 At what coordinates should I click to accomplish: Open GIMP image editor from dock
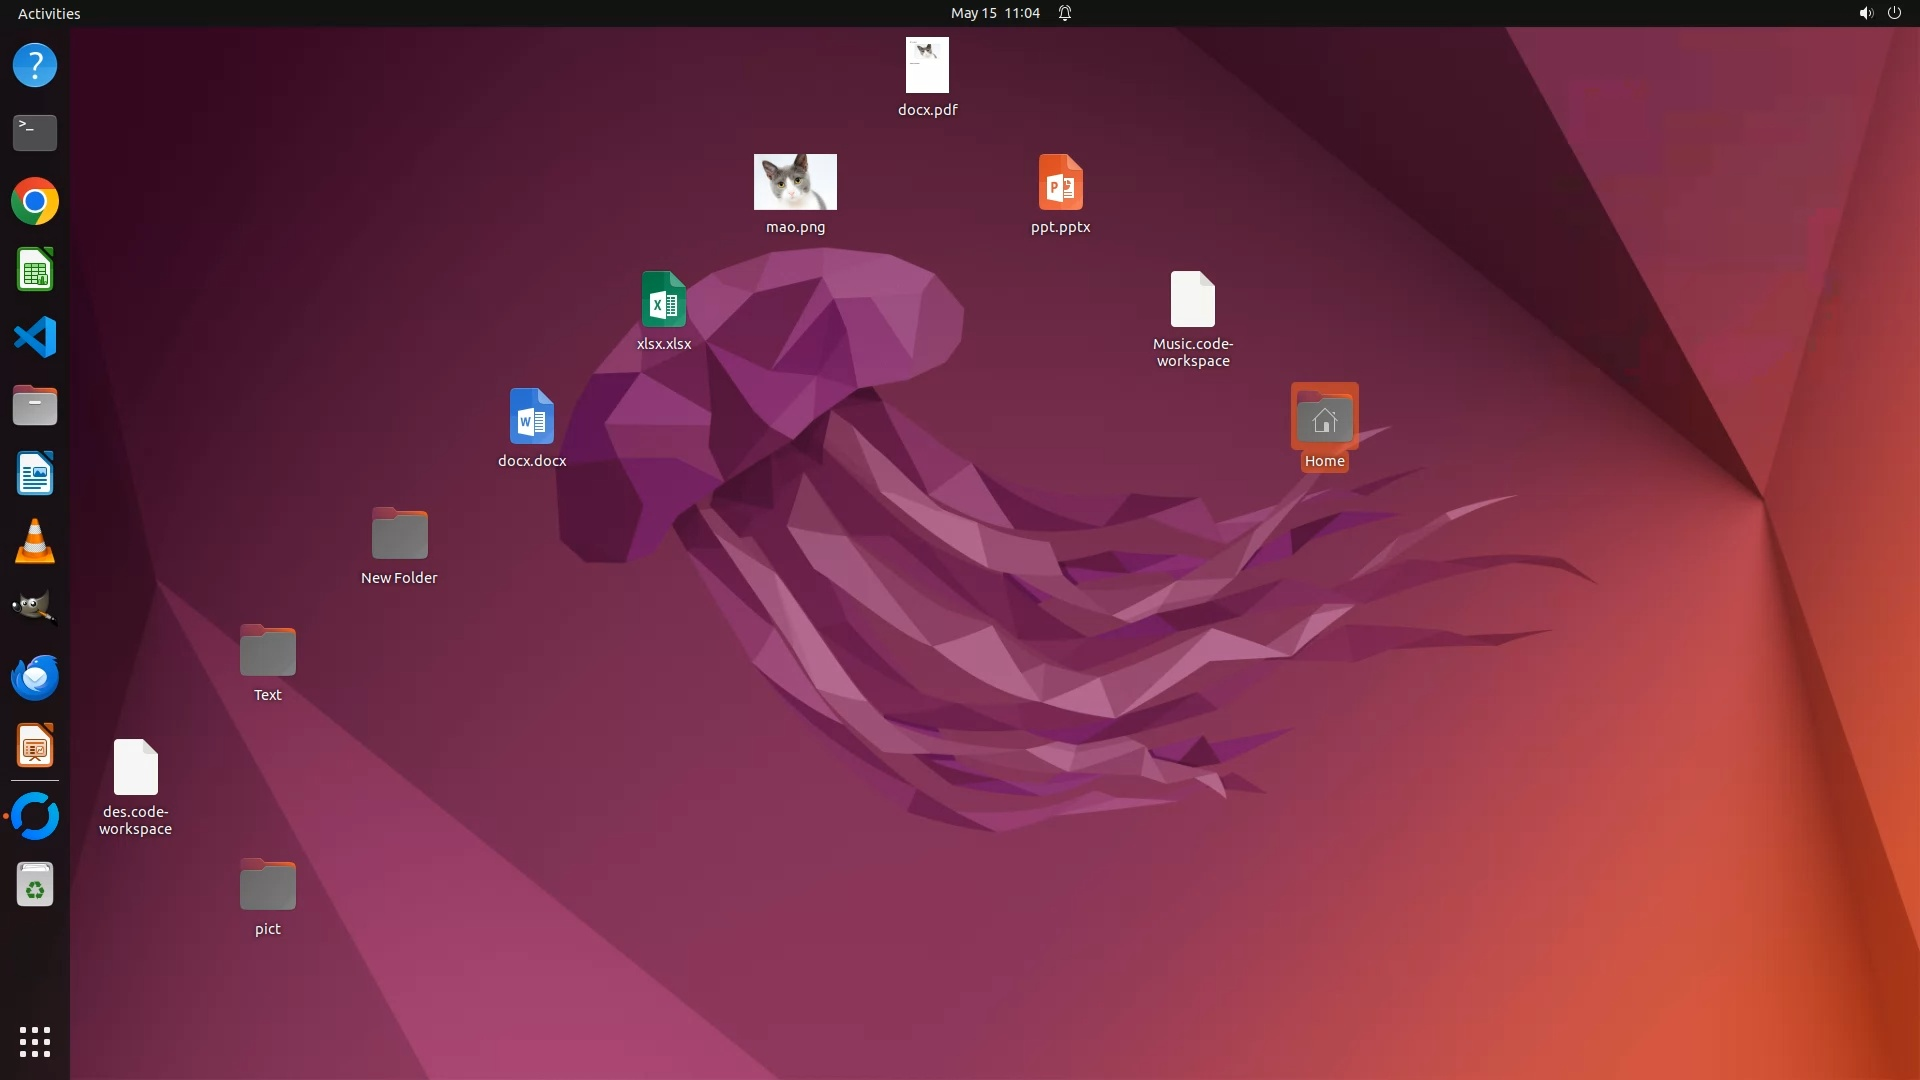point(35,608)
